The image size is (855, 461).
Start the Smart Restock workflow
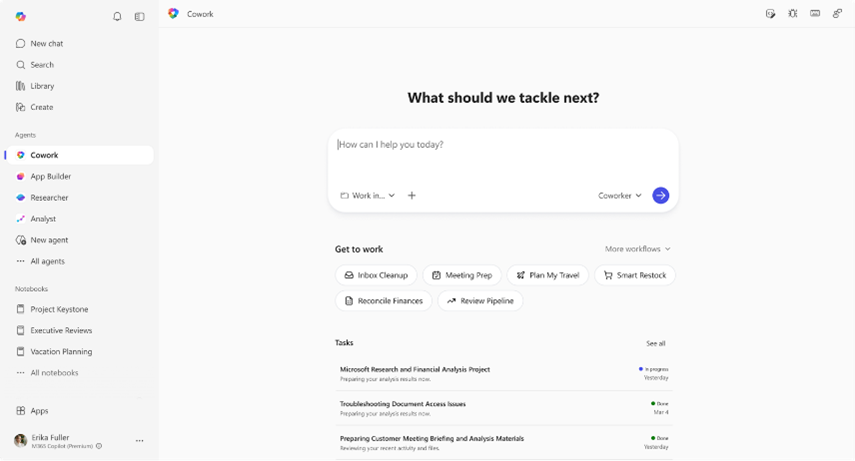635,276
